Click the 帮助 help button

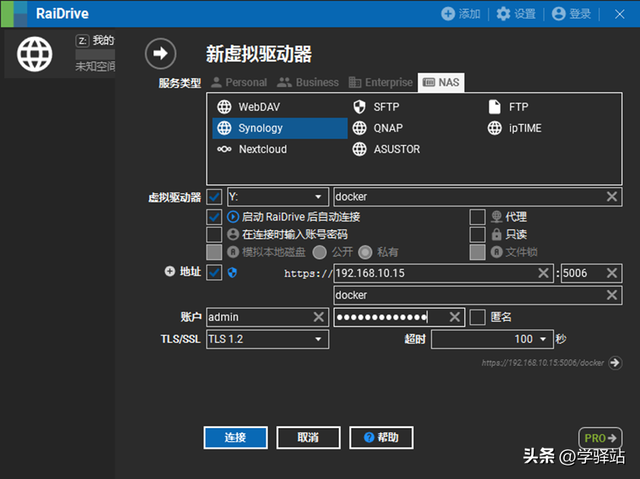pyautogui.click(x=381, y=437)
